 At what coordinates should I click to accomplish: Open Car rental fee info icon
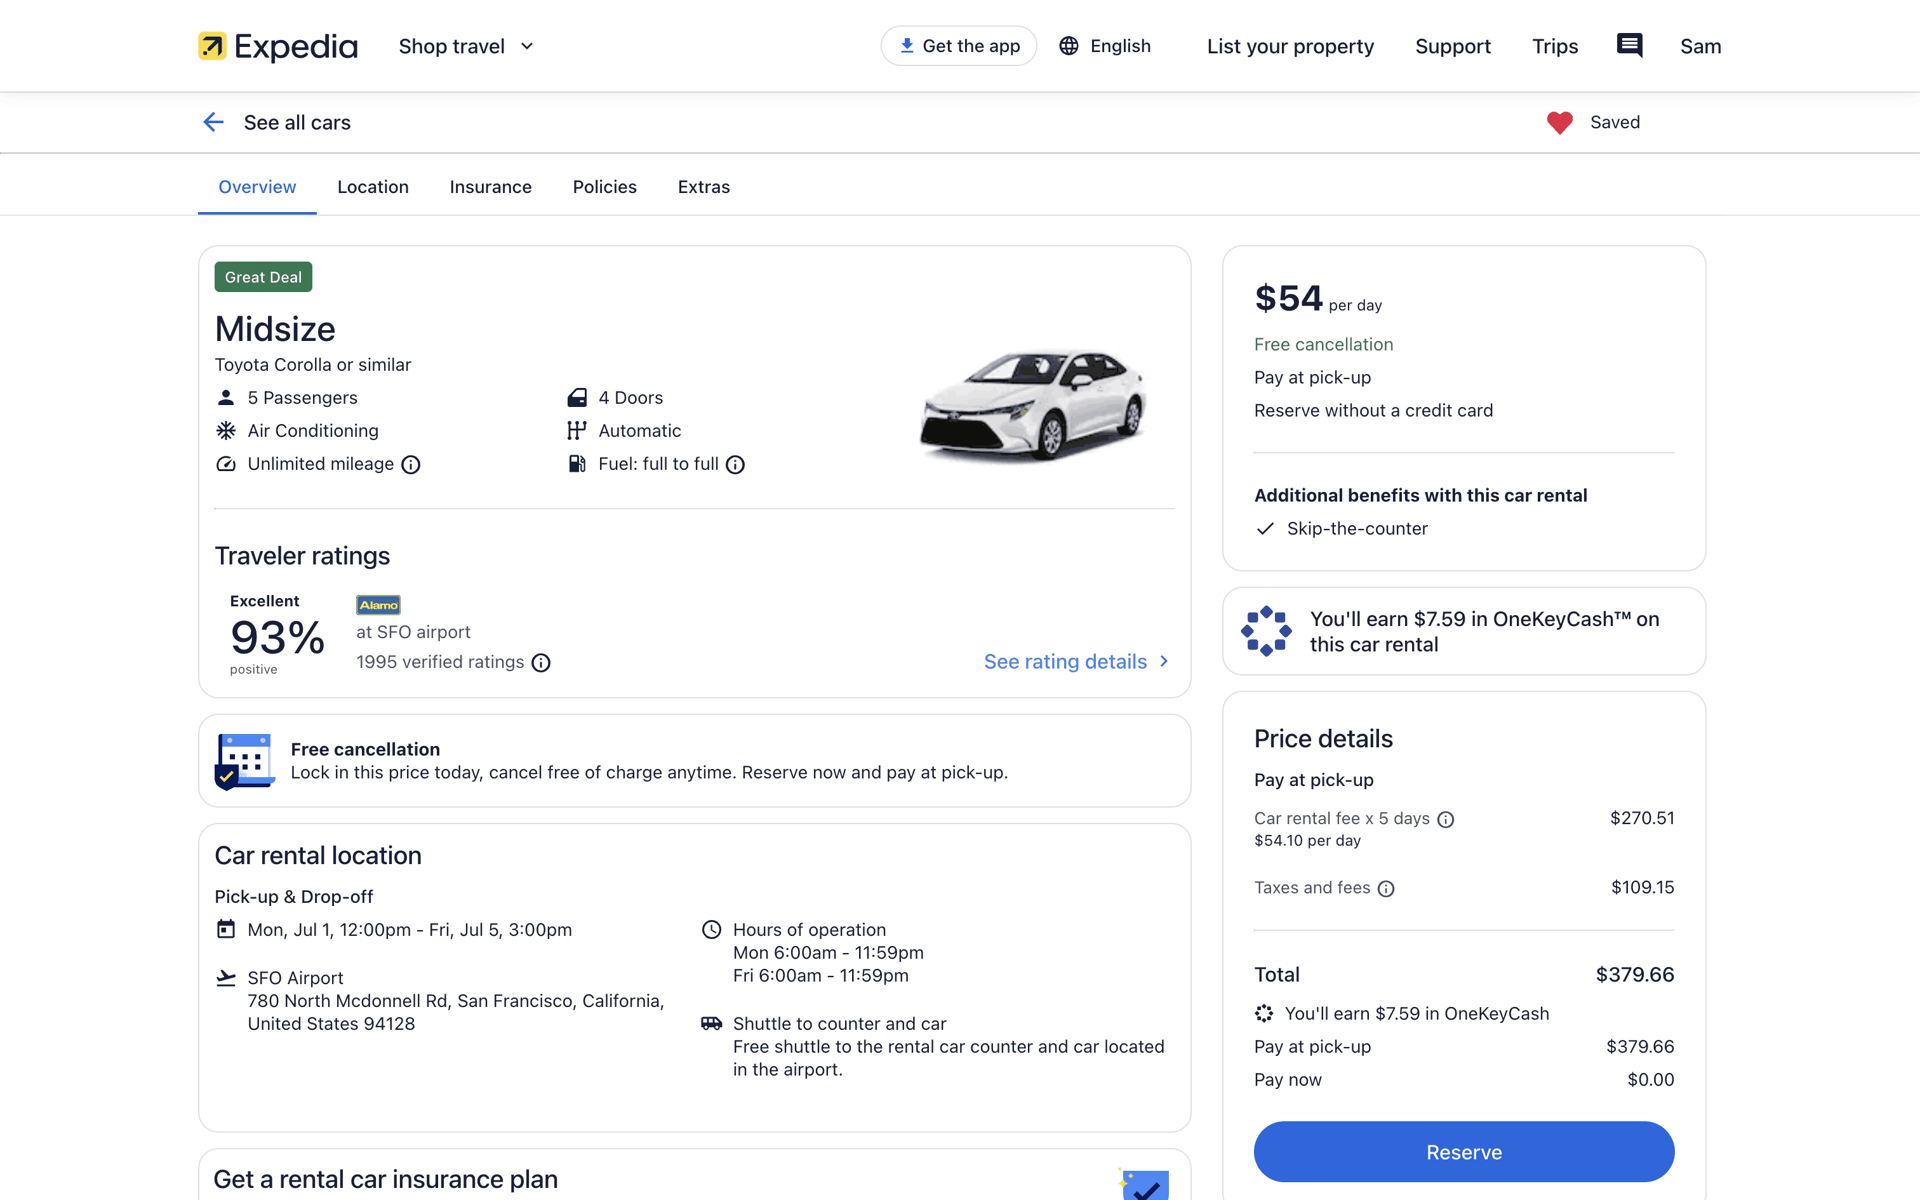1446,819
